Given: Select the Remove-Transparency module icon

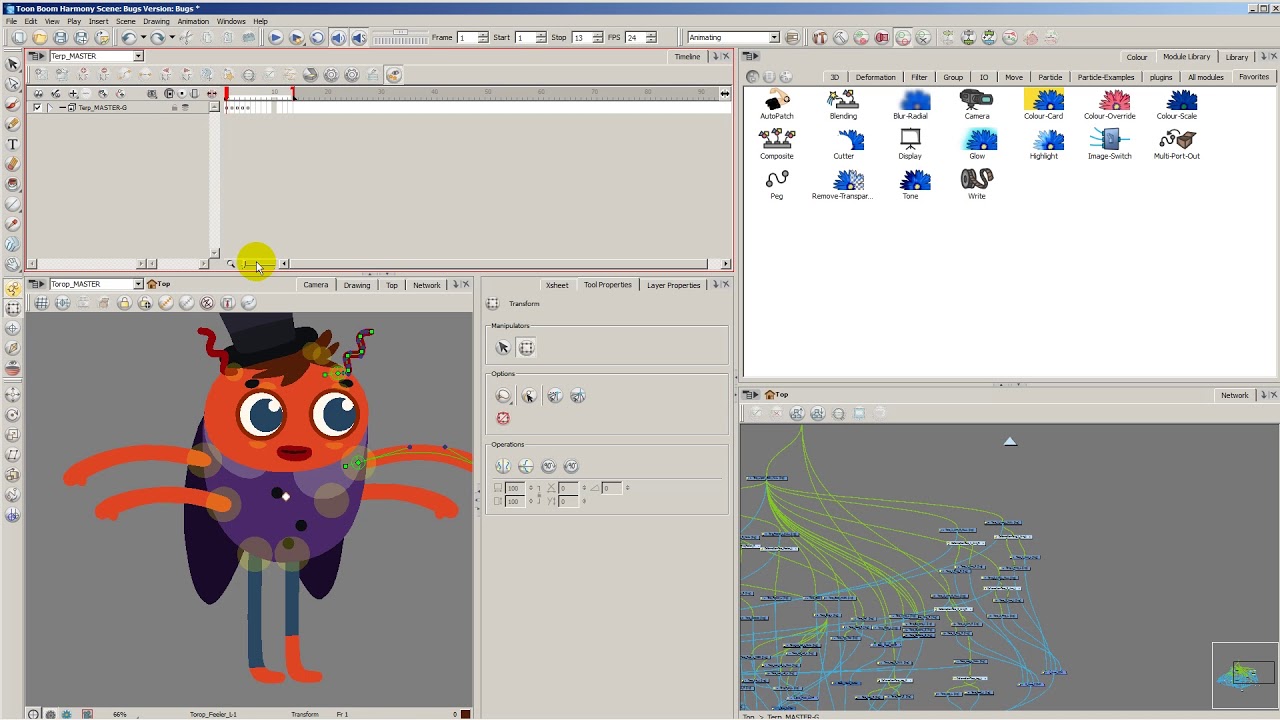Looking at the screenshot, I should (848, 180).
